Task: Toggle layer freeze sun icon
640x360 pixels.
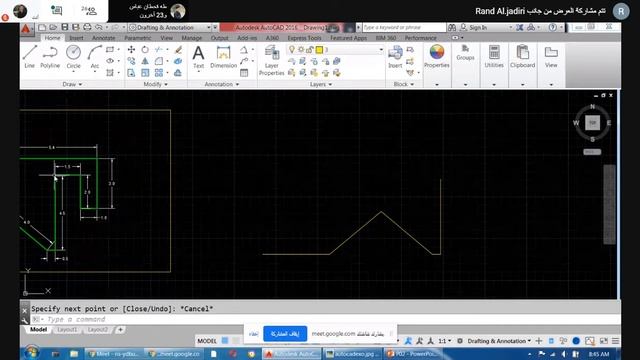Action: click(x=301, y=50)
